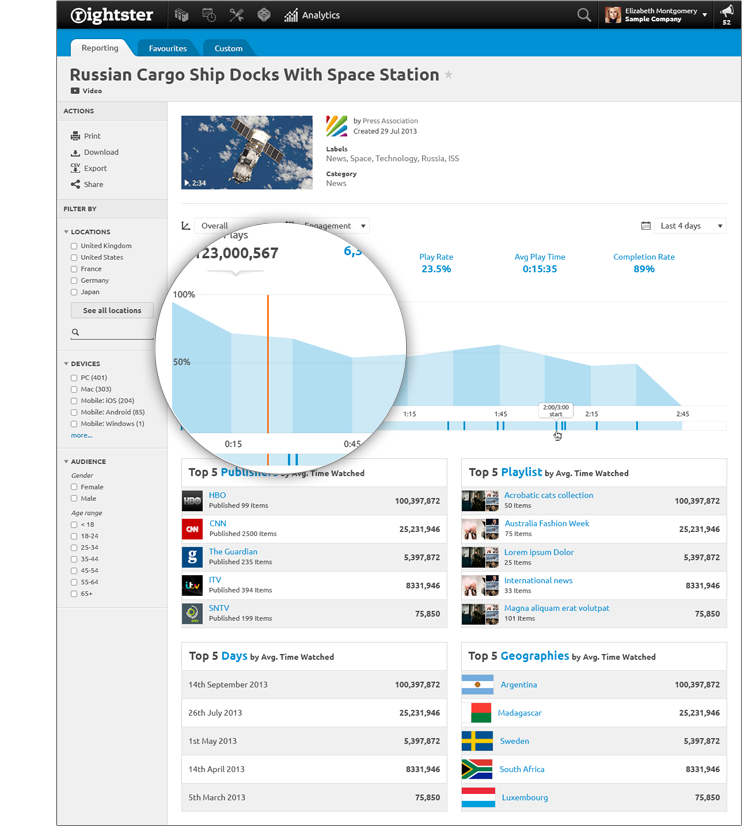Click the Press Association colorful logo
Screen dimensions: 743x827
(x=336, y=126)
